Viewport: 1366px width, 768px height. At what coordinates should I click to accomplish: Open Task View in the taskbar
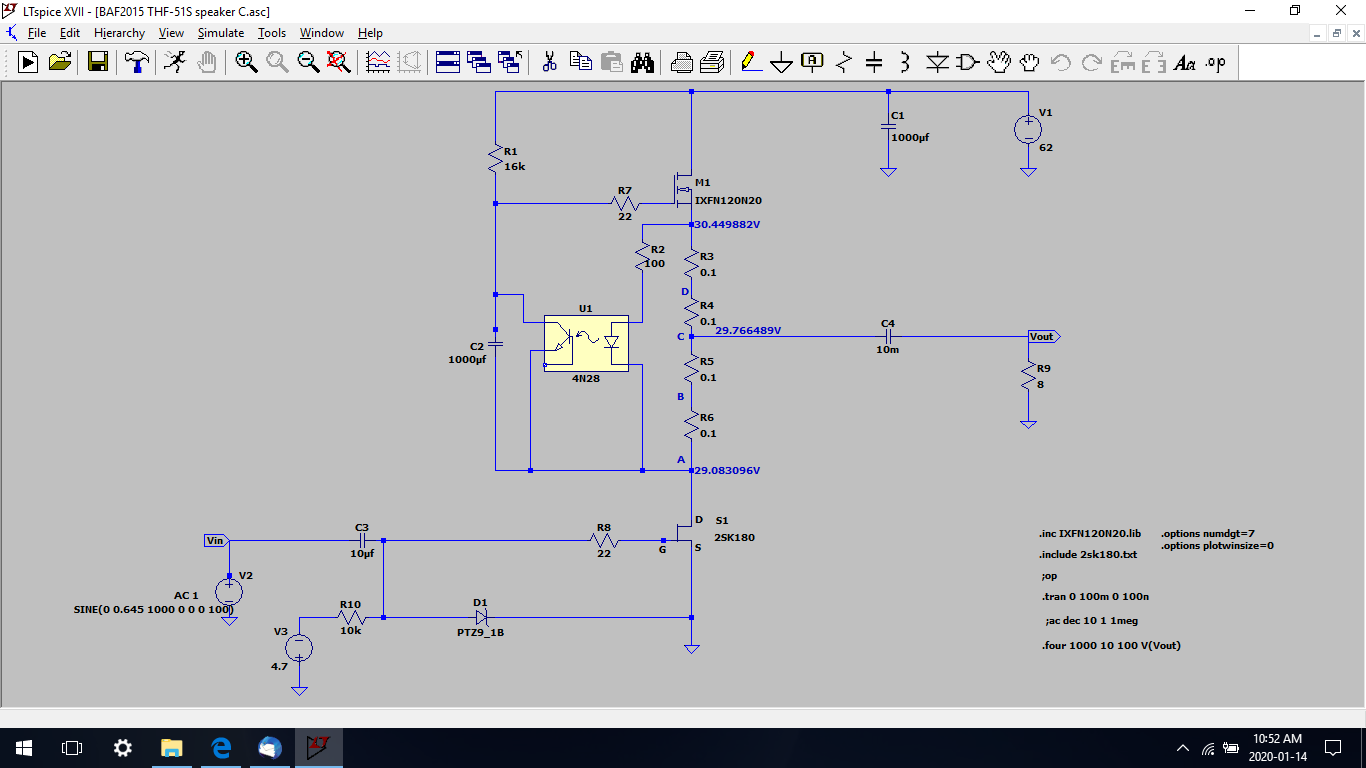point(72,748)
